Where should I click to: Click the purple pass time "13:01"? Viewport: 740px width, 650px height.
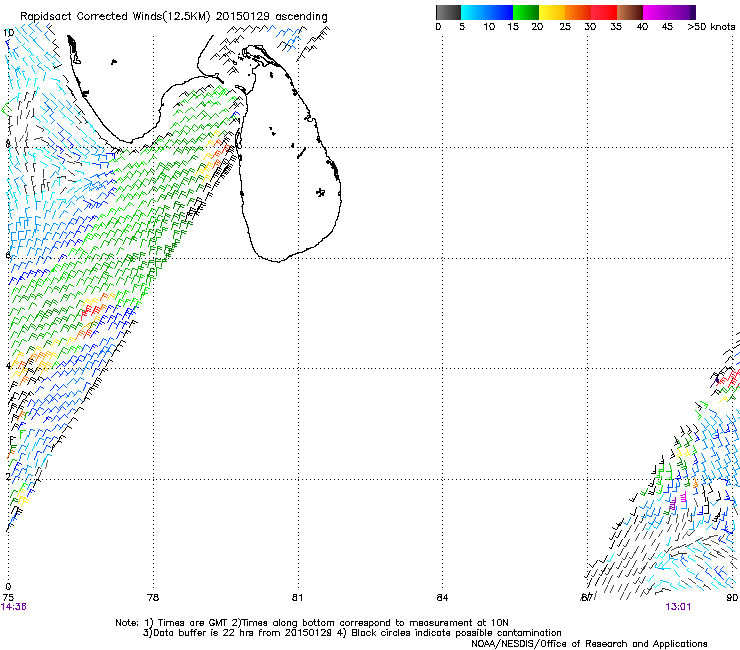[x=678, y=607]
